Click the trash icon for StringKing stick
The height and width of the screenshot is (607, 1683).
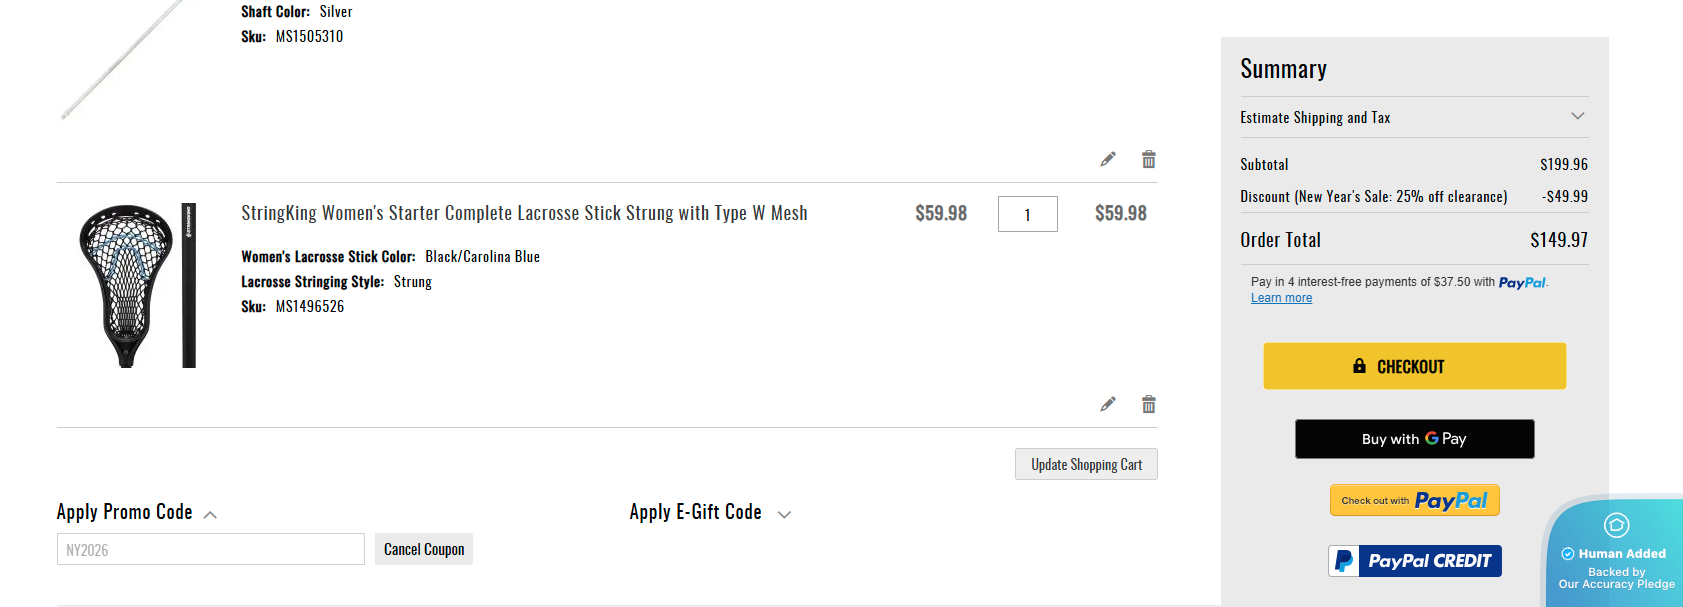[1149, 404]
